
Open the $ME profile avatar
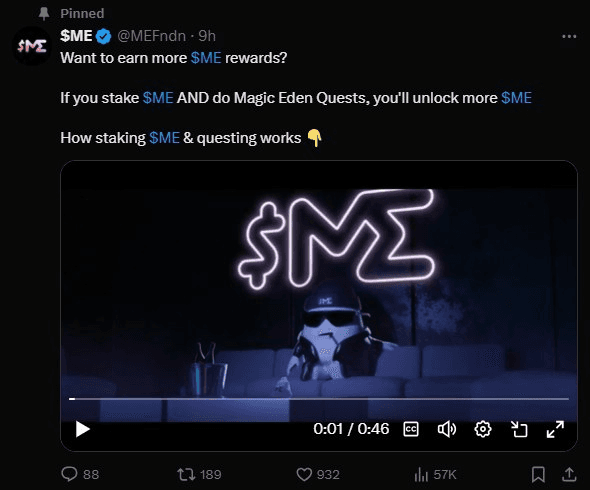(x=32, y=46)
